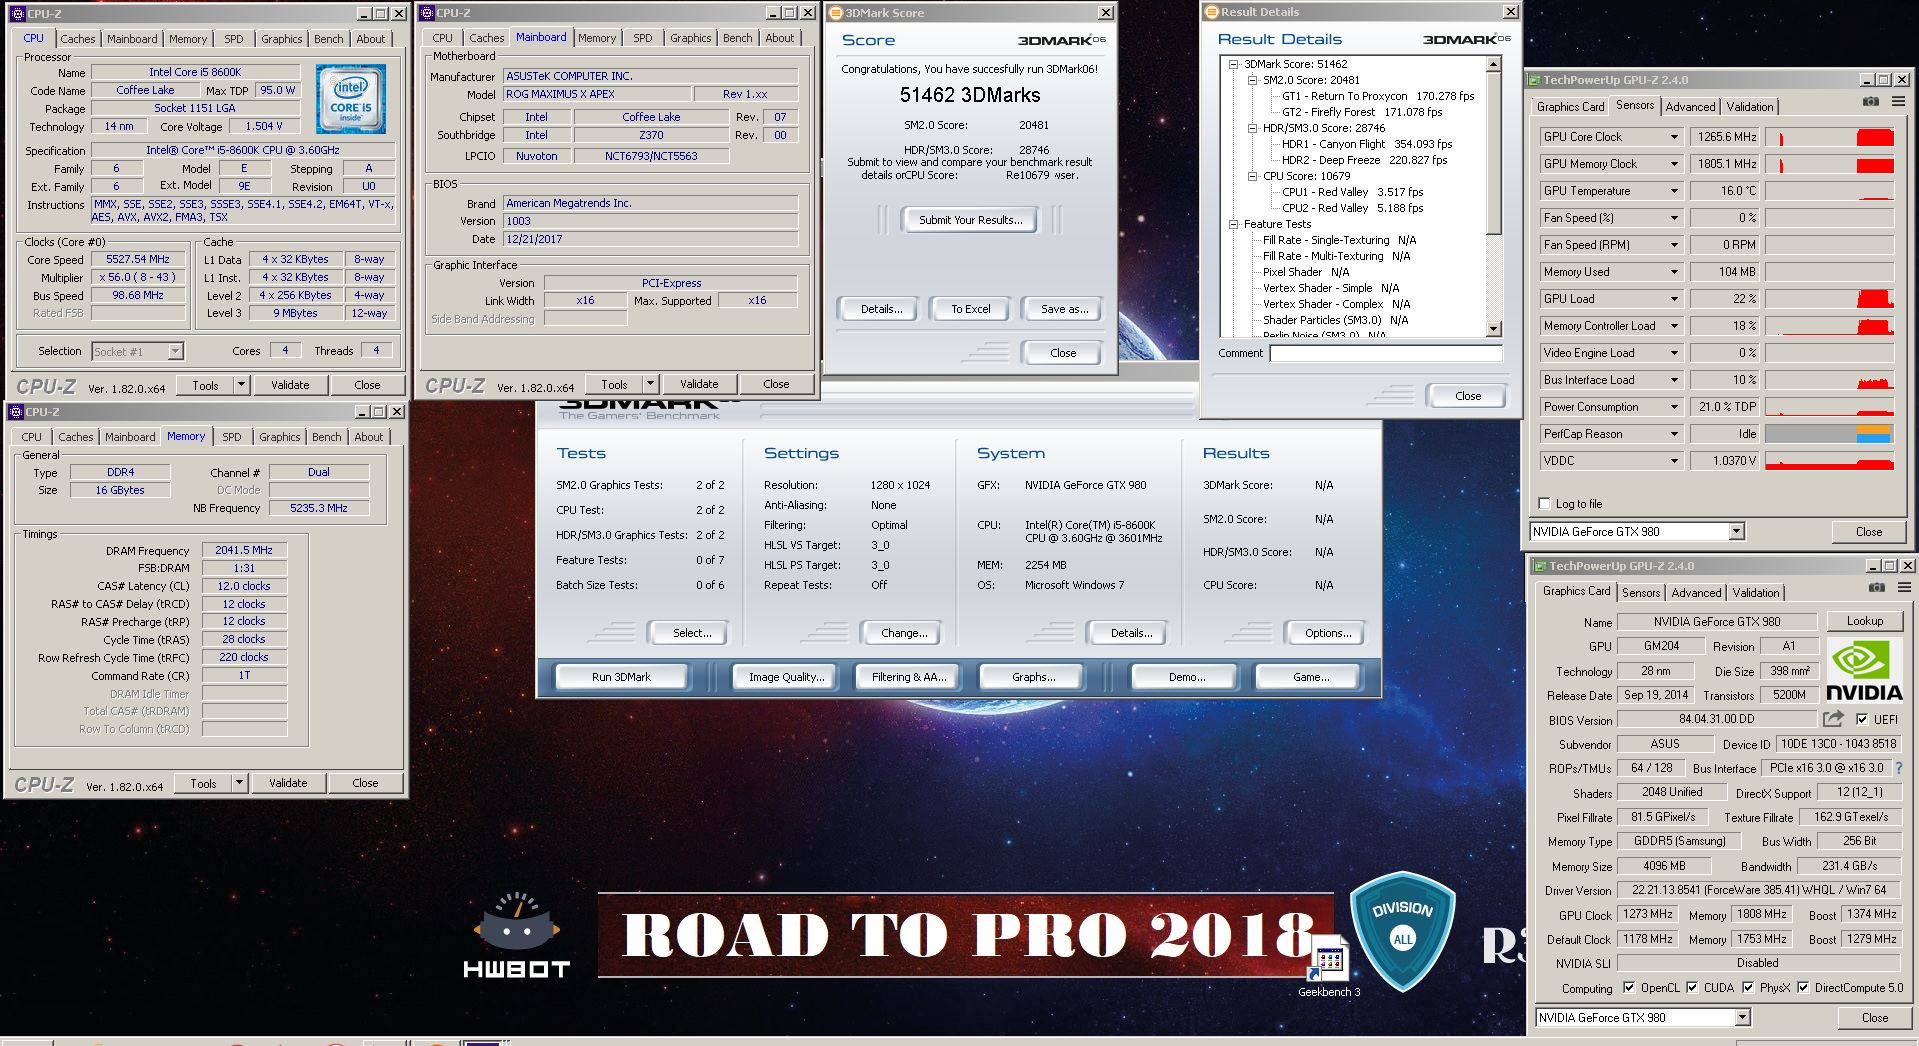The height and width of the screenshot is (1046, 1919).
Task: Toggle PhysX computing checkbox
Action: click(1748, 987)
